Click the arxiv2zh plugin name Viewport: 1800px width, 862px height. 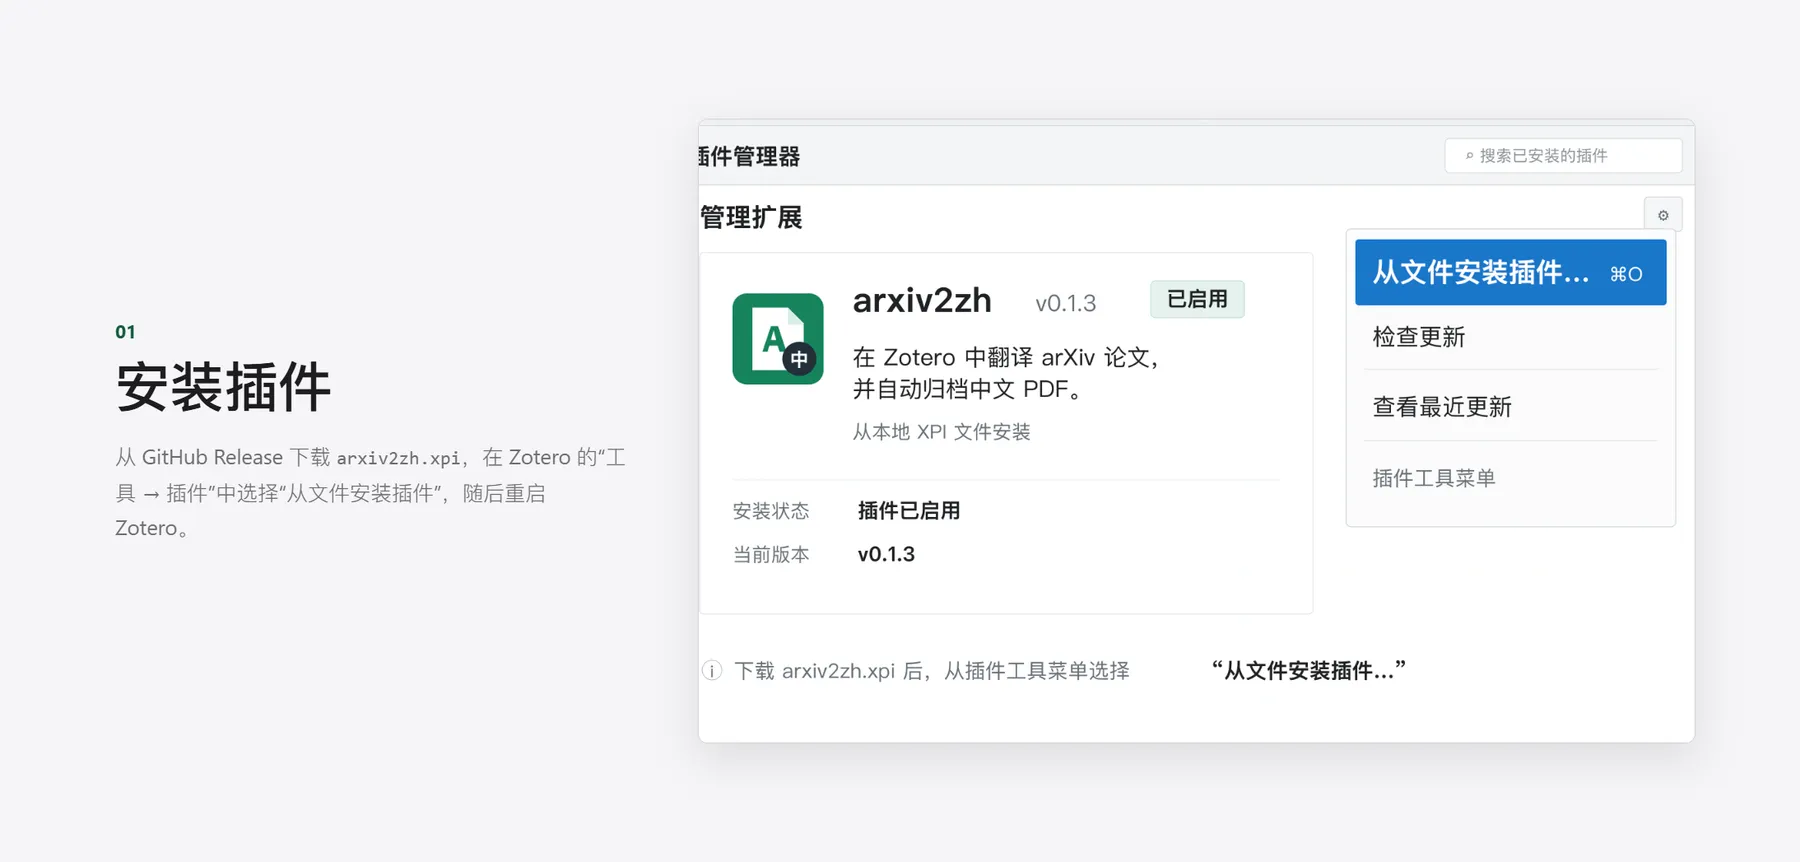922,300
